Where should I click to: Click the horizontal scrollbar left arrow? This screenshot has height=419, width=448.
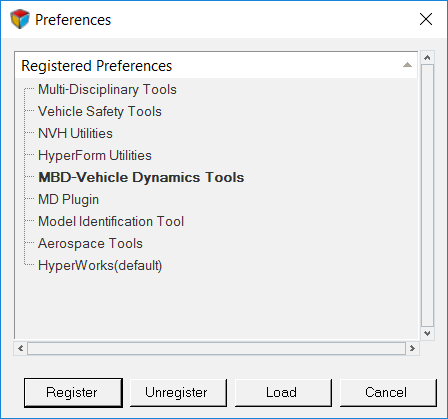point(21,348)
